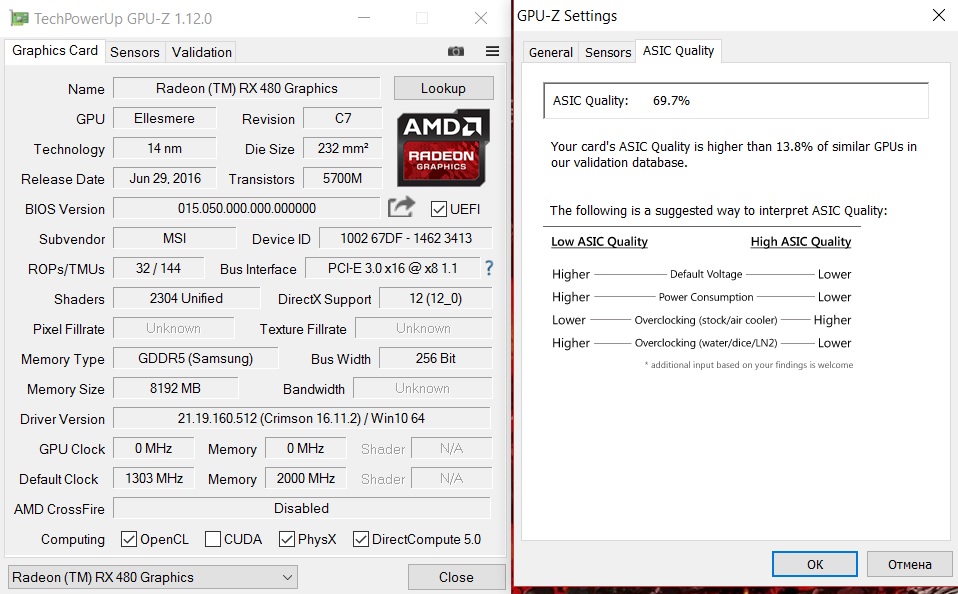Viewport: 958px width, 594px height.
Task: Click the Memory Size field 8192 MB
Action: point(176,387)
